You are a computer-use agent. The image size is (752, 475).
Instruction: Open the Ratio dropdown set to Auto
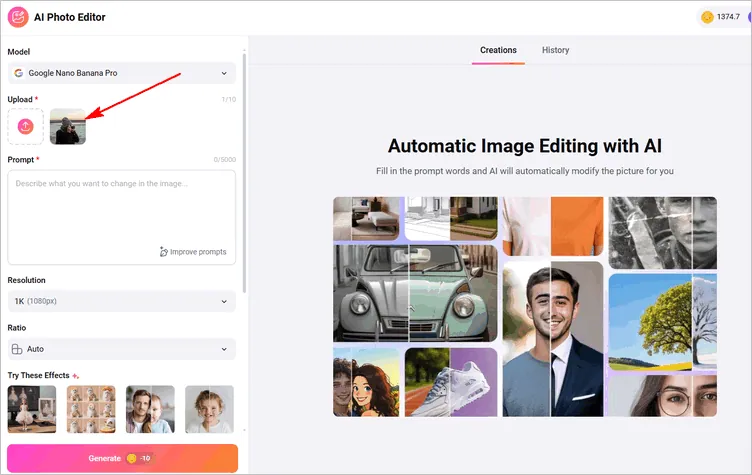coord(122,349)
